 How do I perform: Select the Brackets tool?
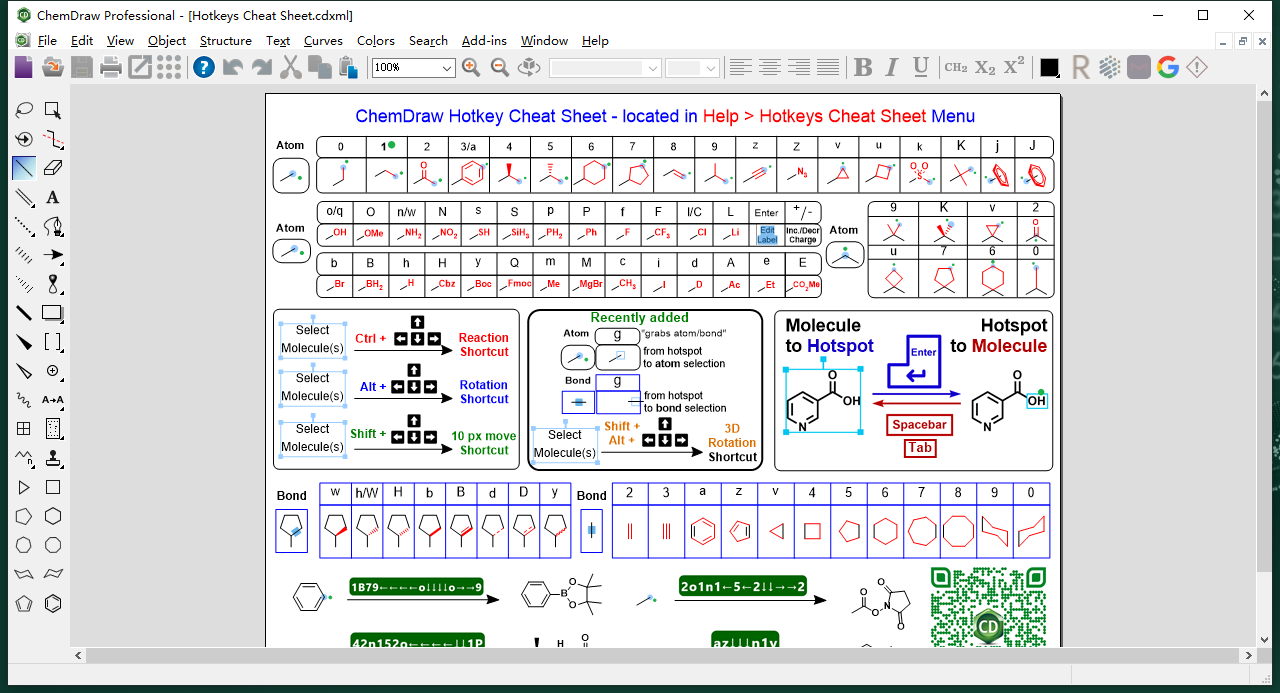pyautogui.click(x=53, y=342)
